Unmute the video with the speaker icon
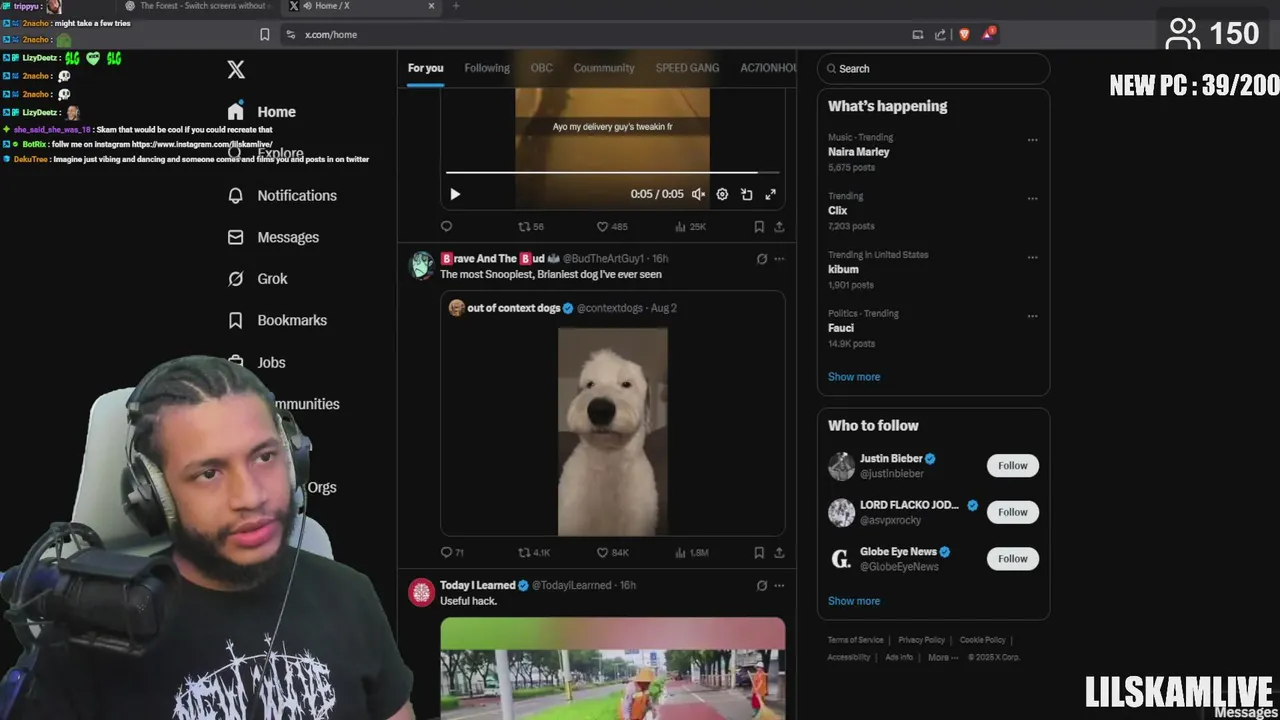The image size is (1280, 720). point(698,194)
